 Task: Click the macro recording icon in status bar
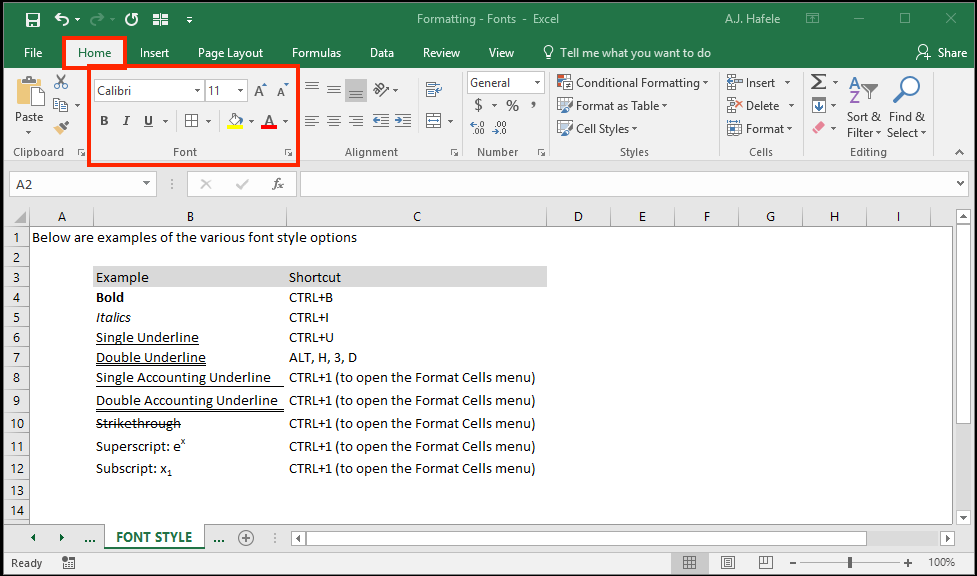69,563
